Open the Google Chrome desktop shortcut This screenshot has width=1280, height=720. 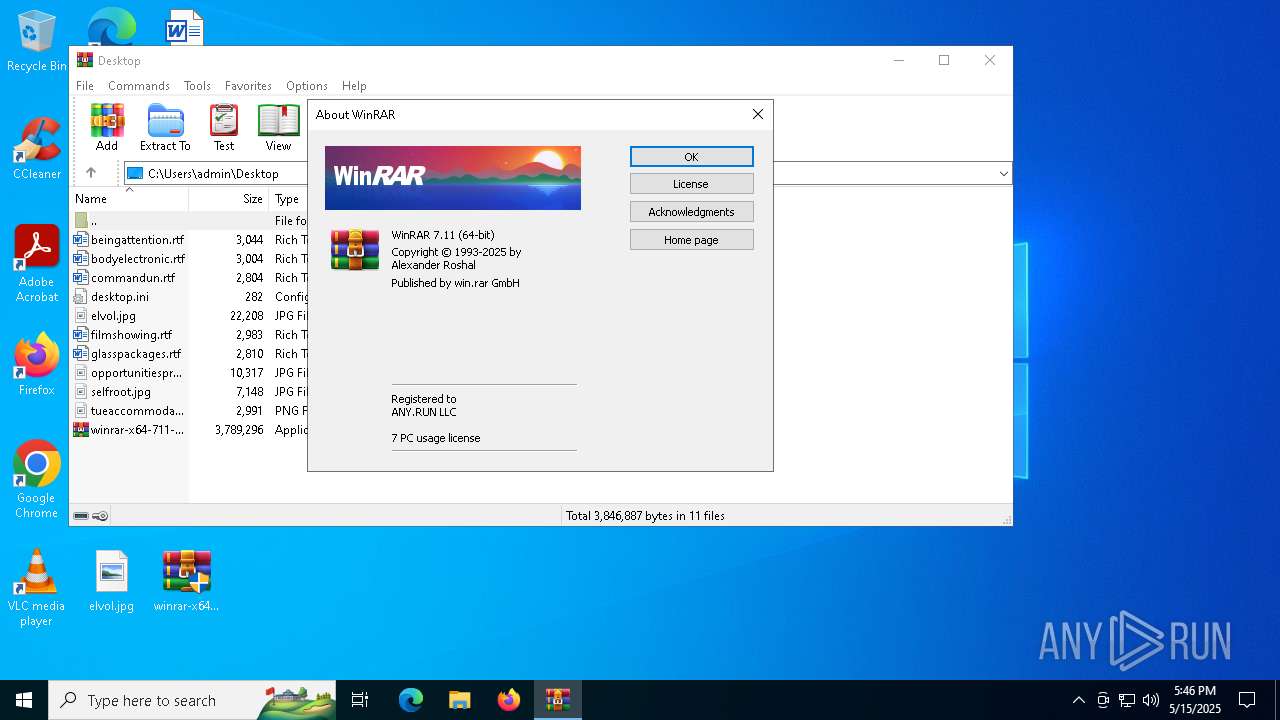click(x=37, y=480)
